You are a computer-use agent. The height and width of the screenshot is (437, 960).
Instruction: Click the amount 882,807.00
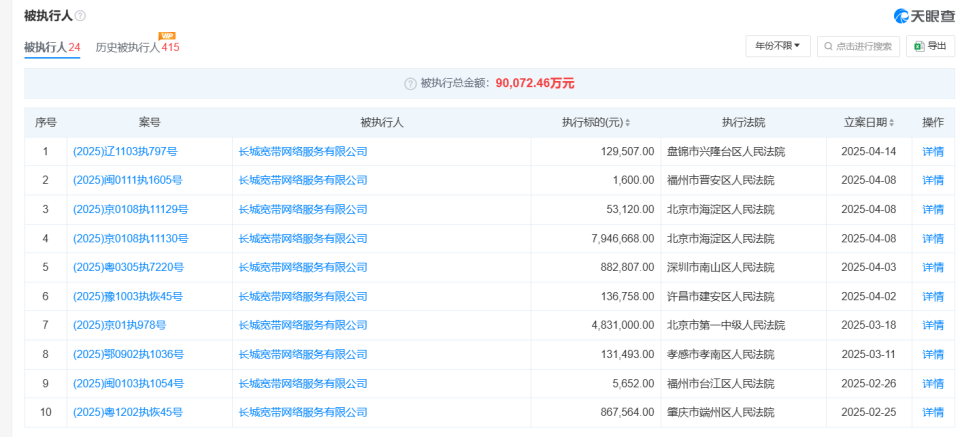(628, 267)
